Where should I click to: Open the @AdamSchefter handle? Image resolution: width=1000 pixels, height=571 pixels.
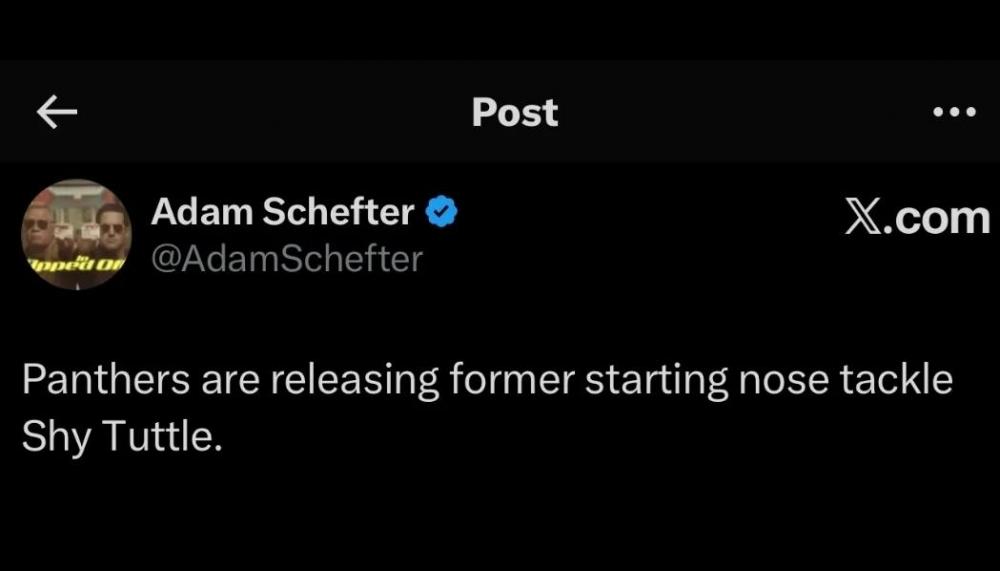pos(286,259)
